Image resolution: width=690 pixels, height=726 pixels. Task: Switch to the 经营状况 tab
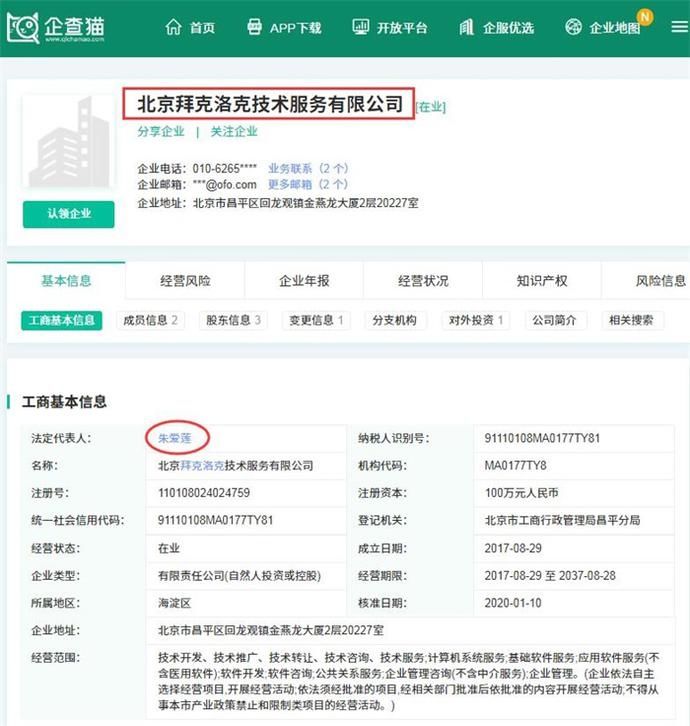point(423,281)
